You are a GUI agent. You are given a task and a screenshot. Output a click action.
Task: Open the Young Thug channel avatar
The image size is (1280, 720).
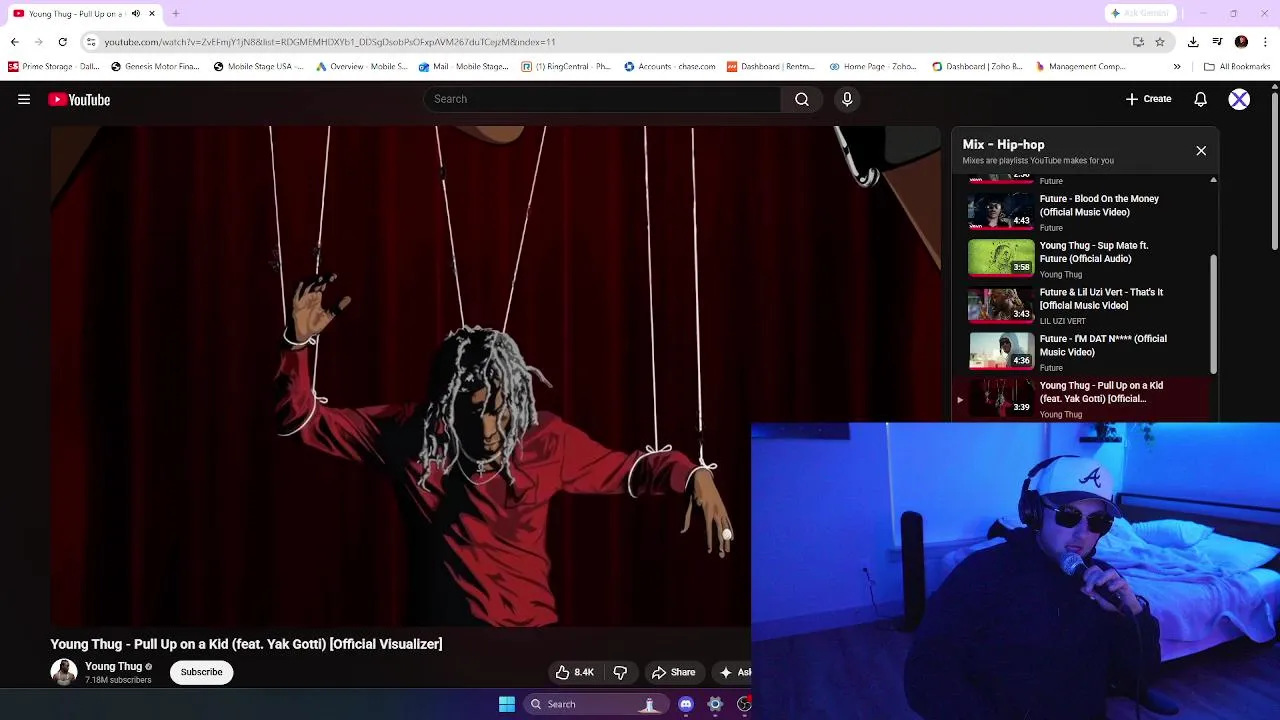[64, 672]
